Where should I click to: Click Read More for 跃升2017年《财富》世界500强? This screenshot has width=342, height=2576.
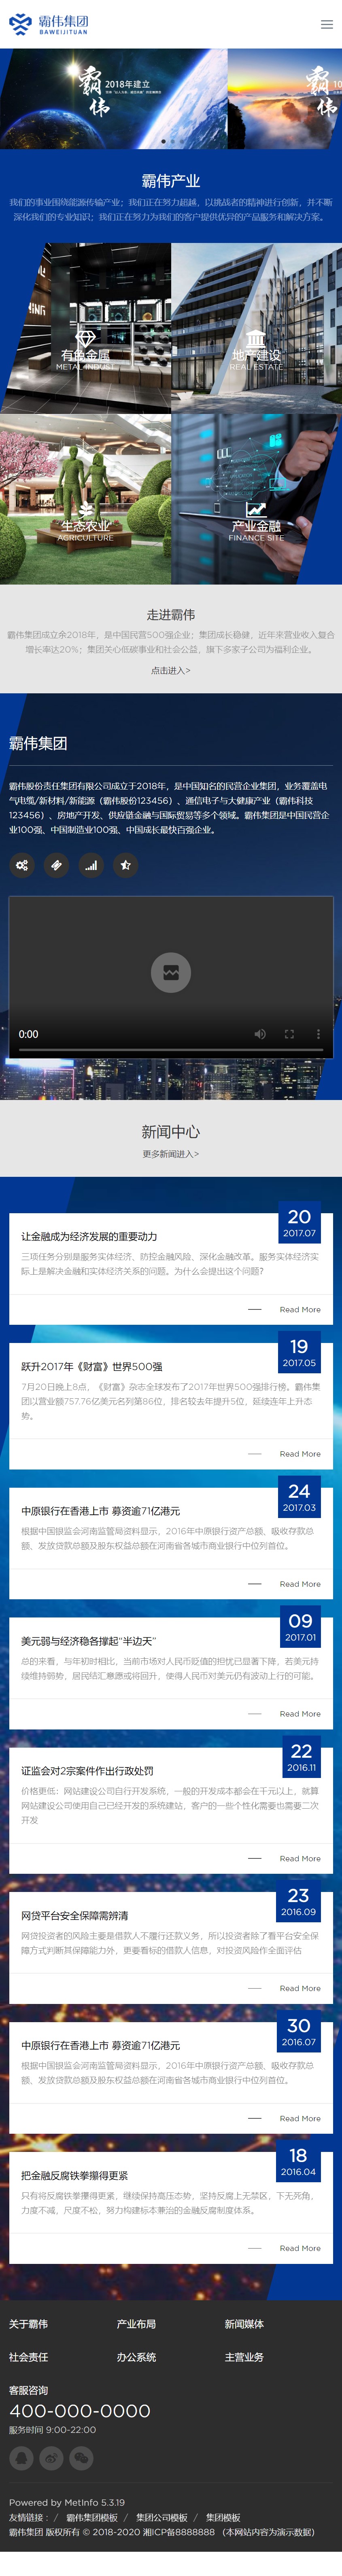pyautogui.click(x=300, y=1454)
